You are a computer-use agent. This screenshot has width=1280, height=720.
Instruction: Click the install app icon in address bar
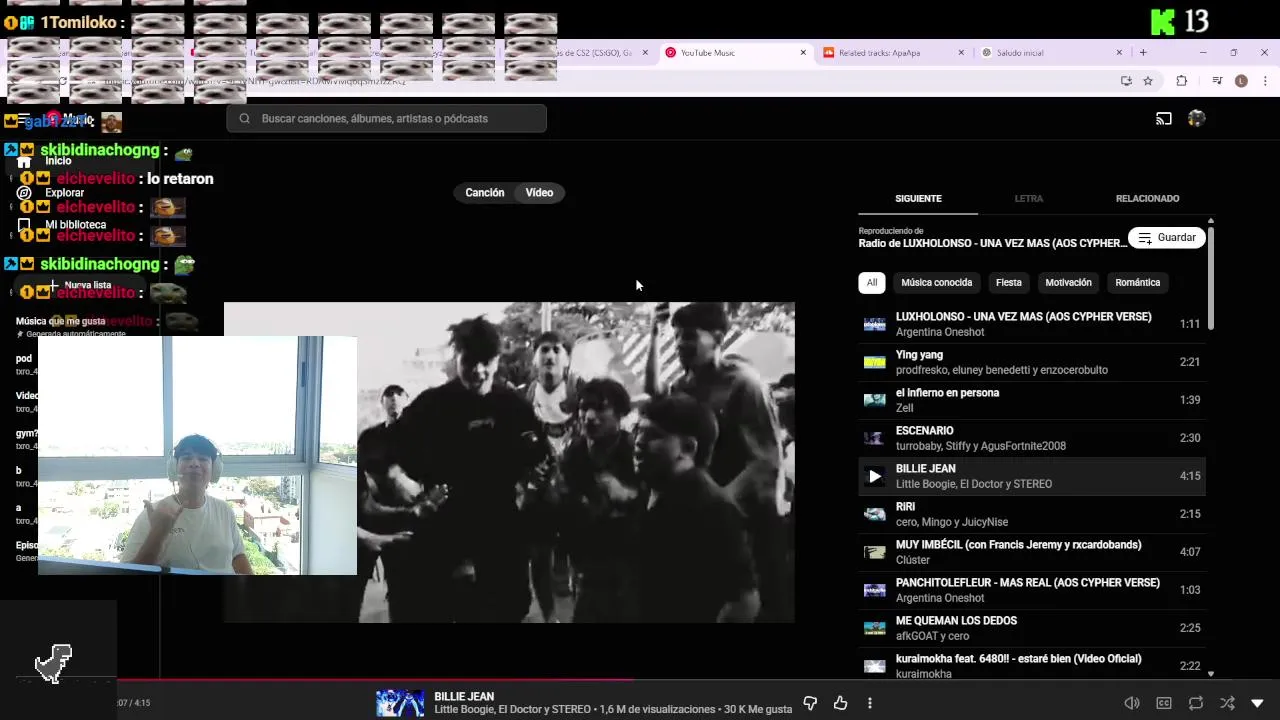(x=1126, y=81)
